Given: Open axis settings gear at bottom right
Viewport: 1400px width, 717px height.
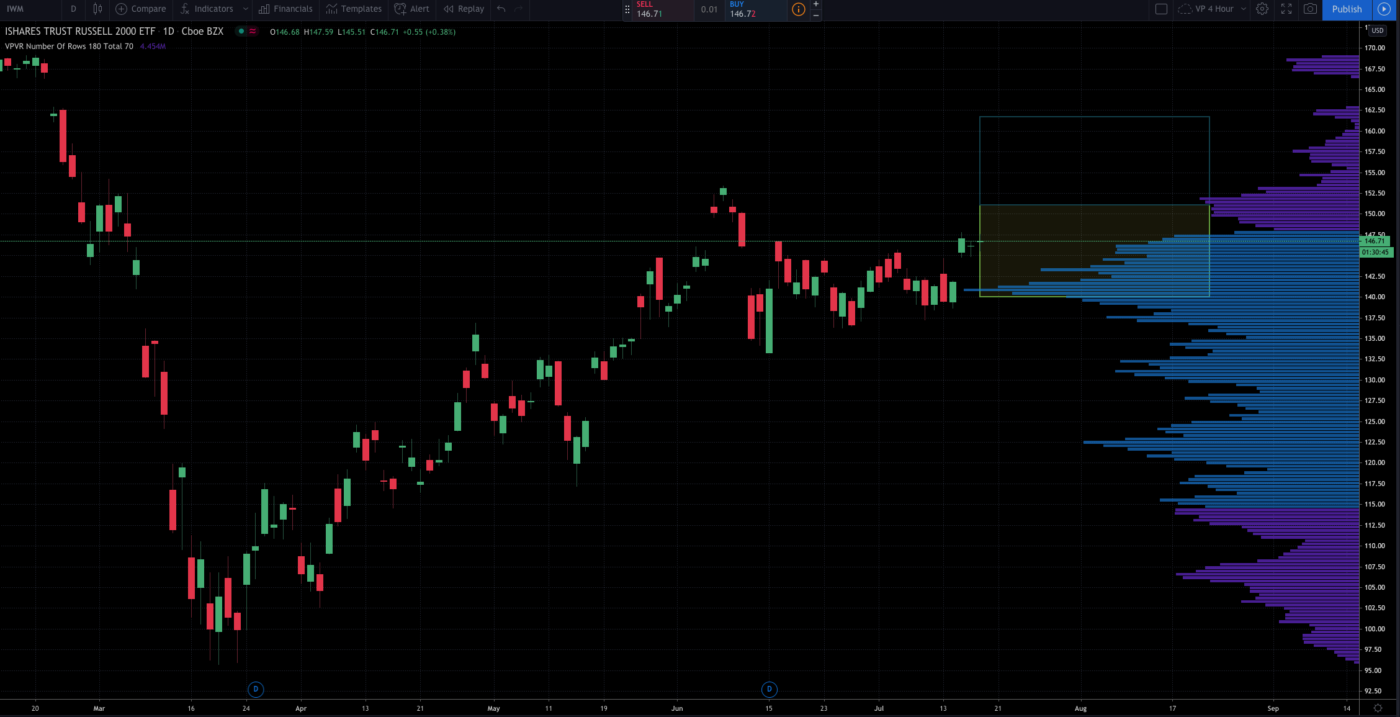Looking at the screenshot, I should 1377,707.
